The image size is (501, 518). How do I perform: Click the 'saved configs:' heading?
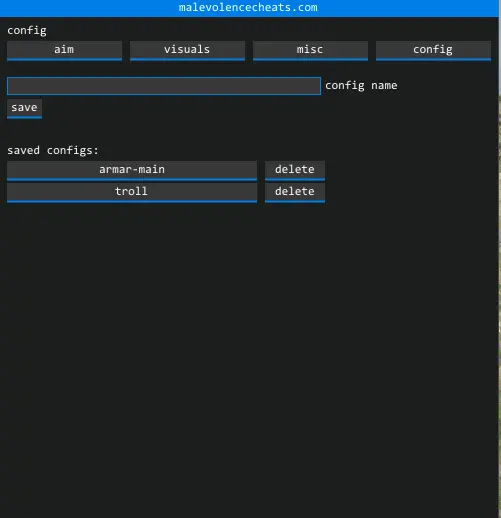click(53, 150)
